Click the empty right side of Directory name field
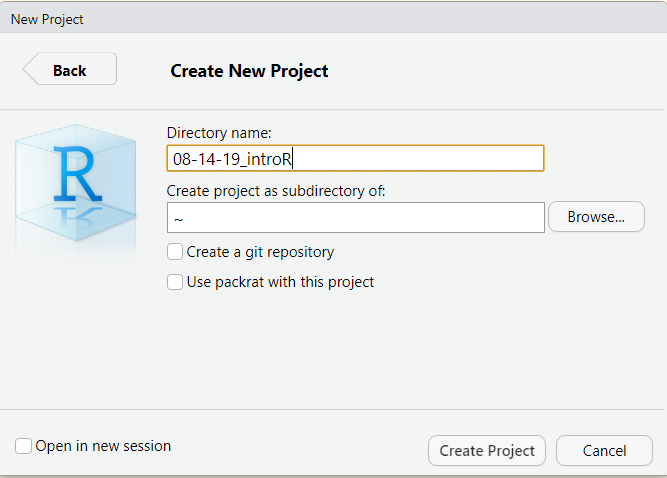Screen dimensions: 667x478 pos(417,159)
